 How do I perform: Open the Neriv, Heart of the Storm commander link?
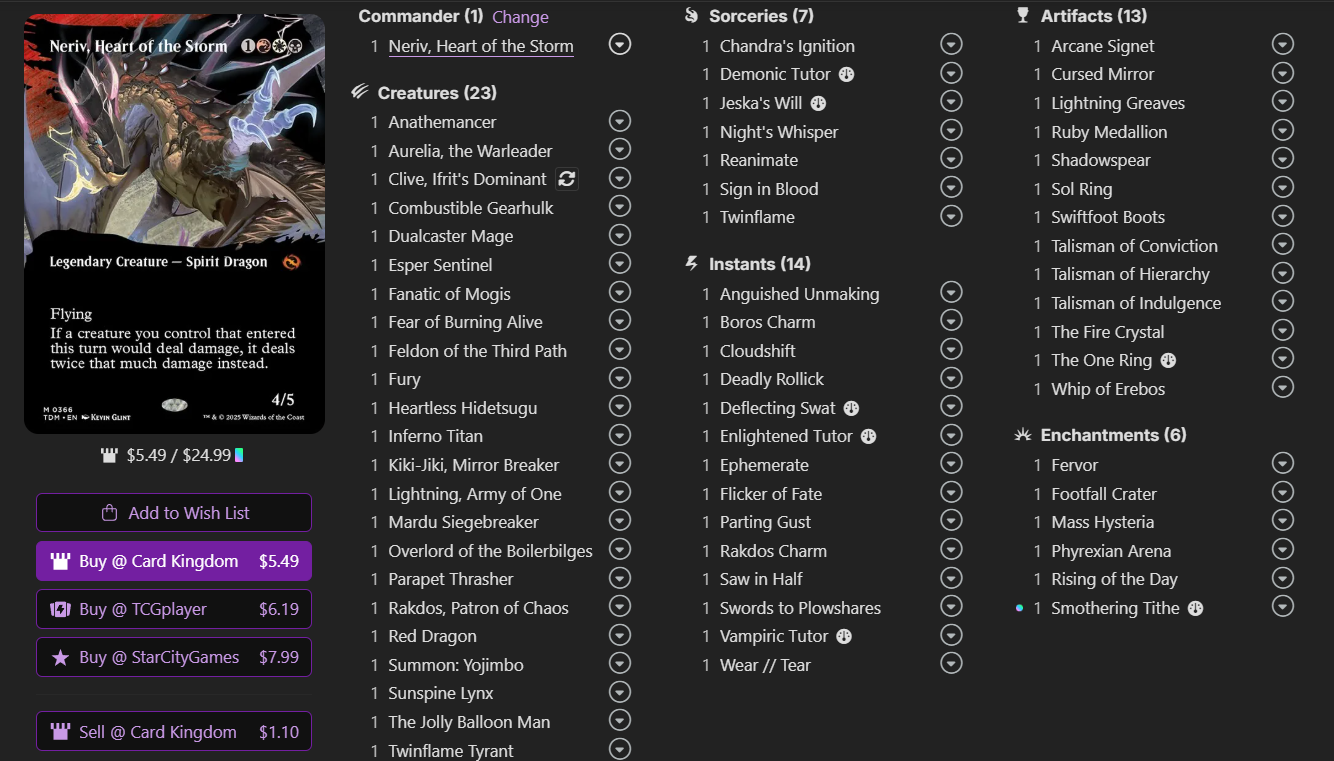pyautogui.click(x=481, y=46)
